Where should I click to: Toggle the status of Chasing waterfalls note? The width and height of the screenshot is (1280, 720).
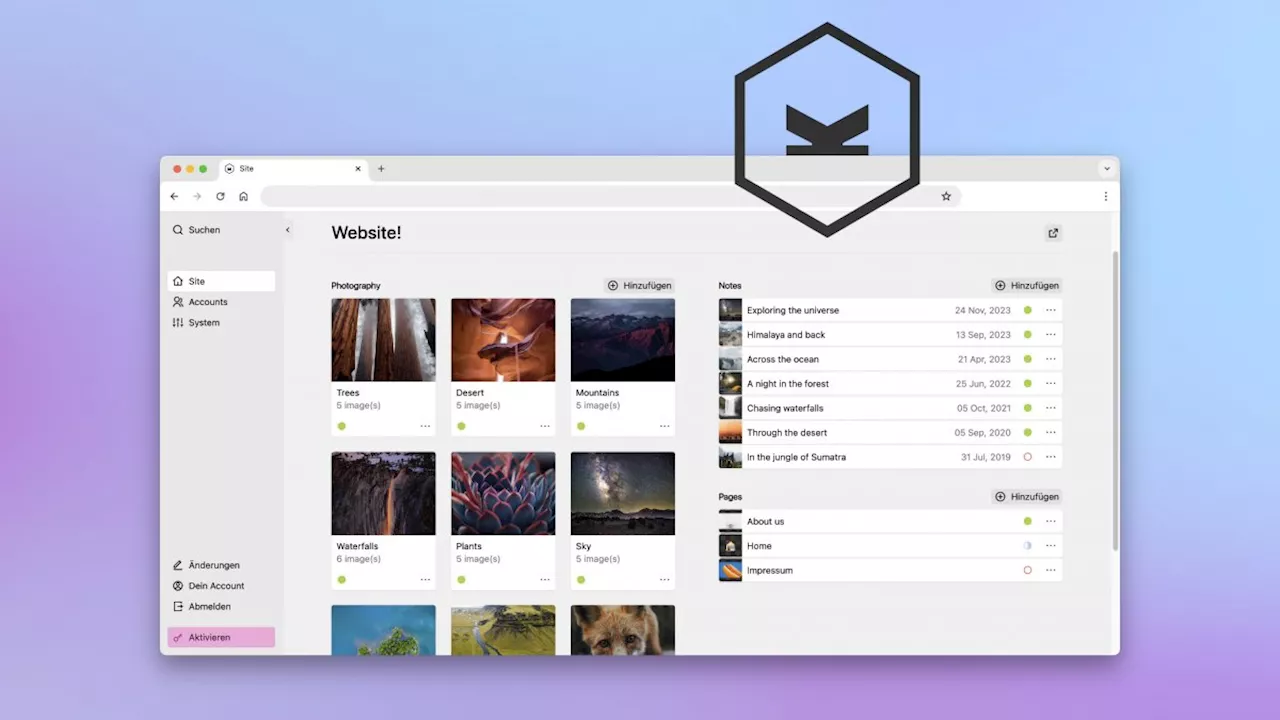coord(1027,408)
